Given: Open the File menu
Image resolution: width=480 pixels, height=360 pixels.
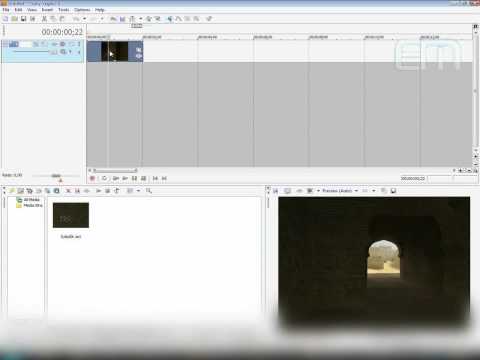Looking at the screenshot, I should 6,10.
